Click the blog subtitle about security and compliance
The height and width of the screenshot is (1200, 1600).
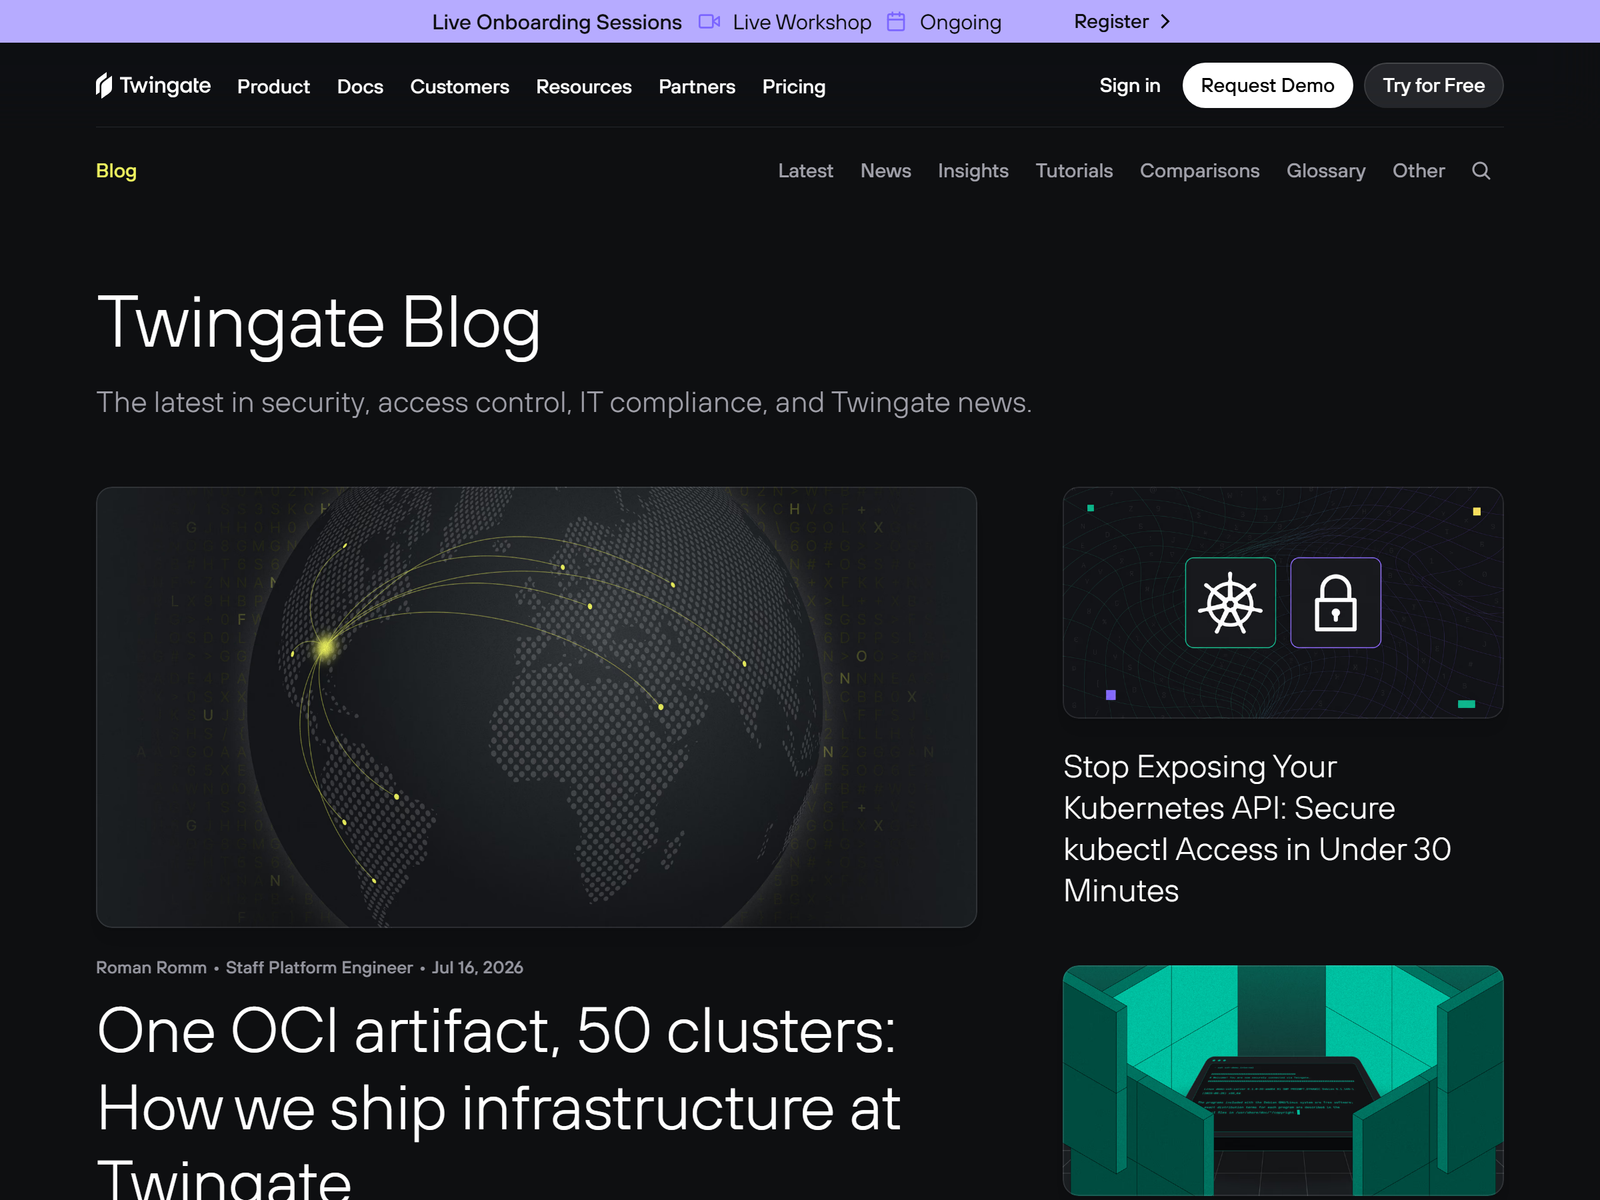tap(564, 402)
